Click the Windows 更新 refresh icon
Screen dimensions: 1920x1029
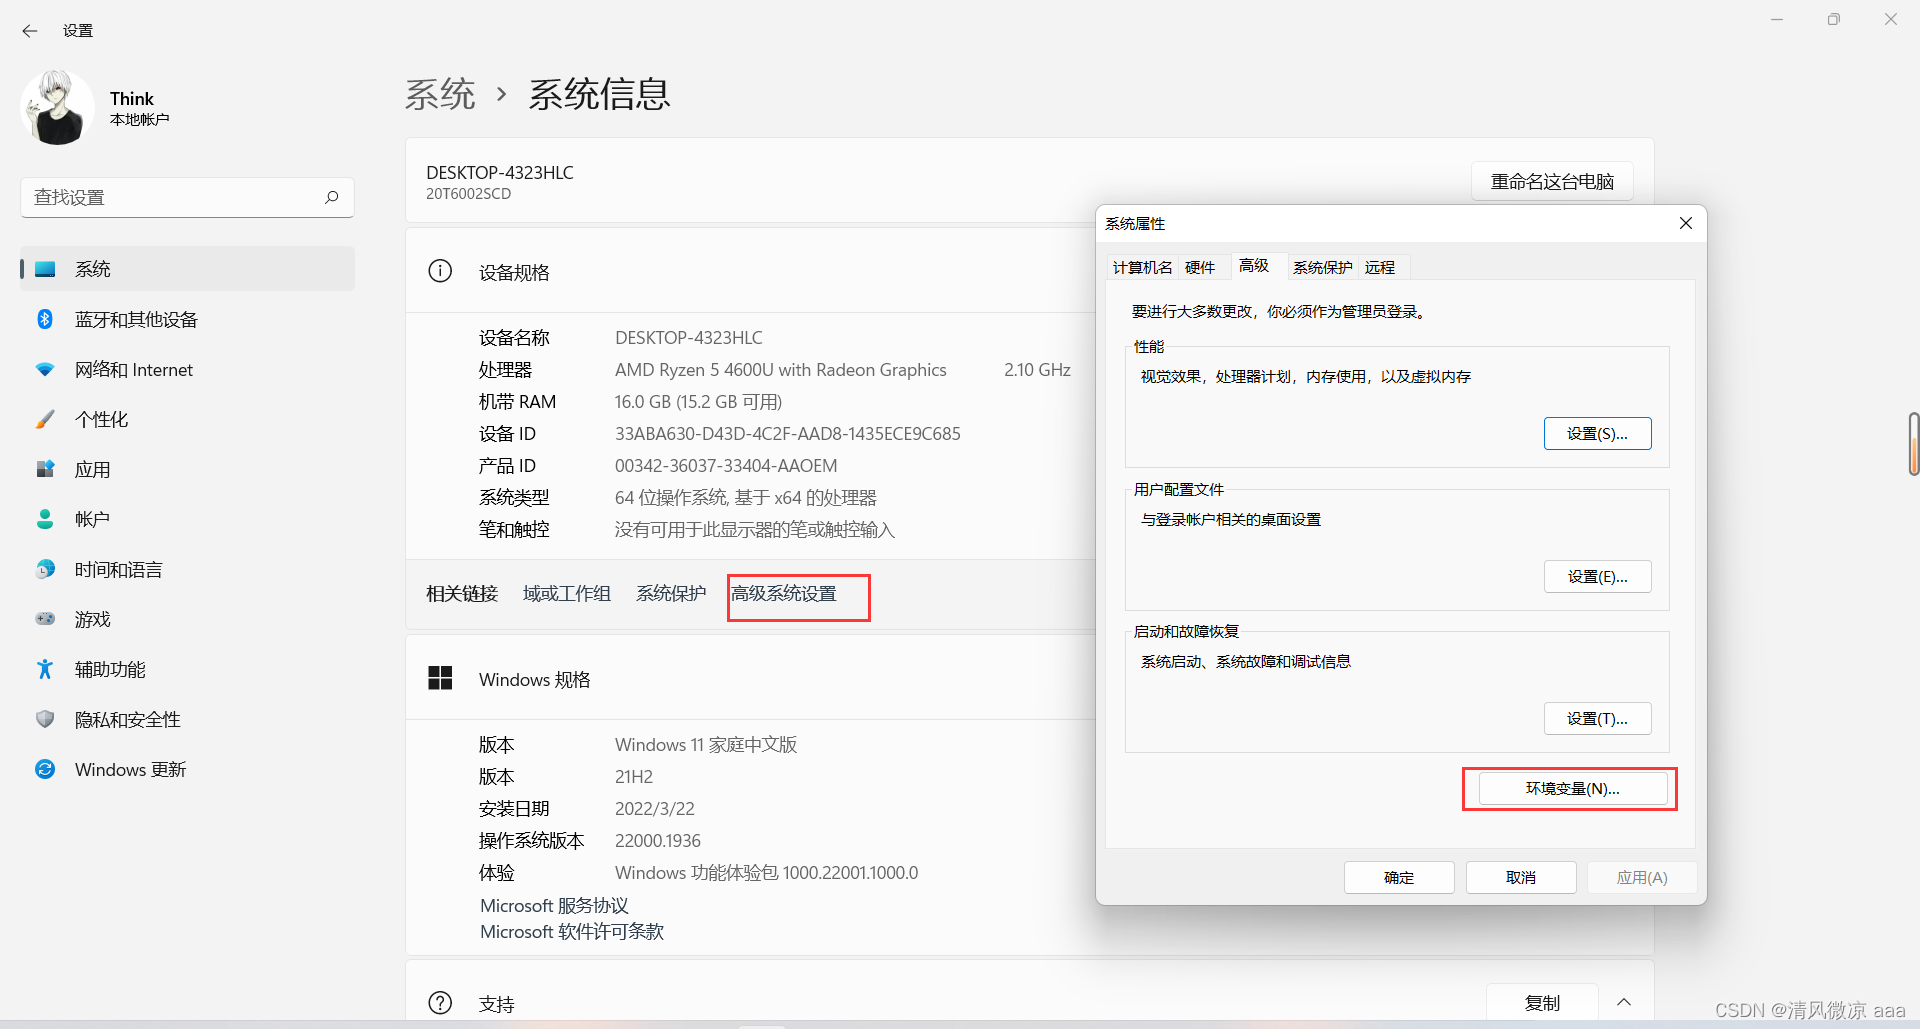pos(45,769)
